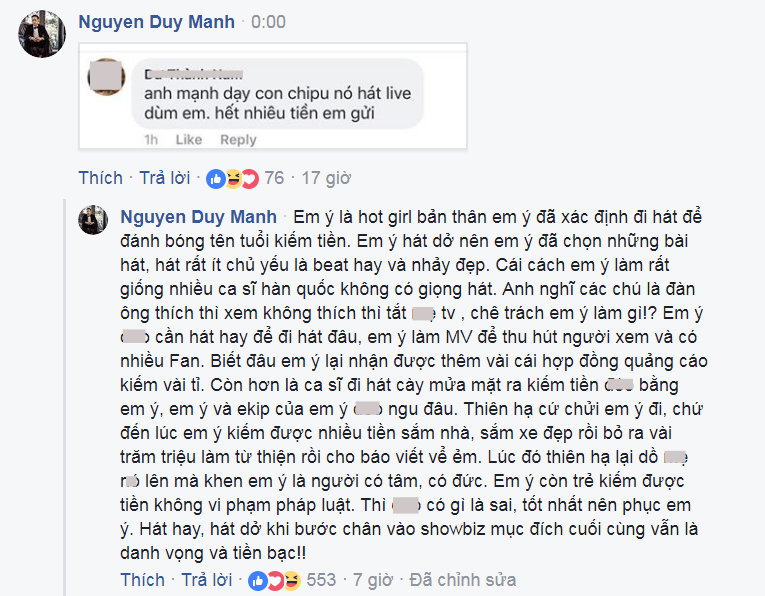Open the avatar beside the long reply
765x596 pixels.
96,221
